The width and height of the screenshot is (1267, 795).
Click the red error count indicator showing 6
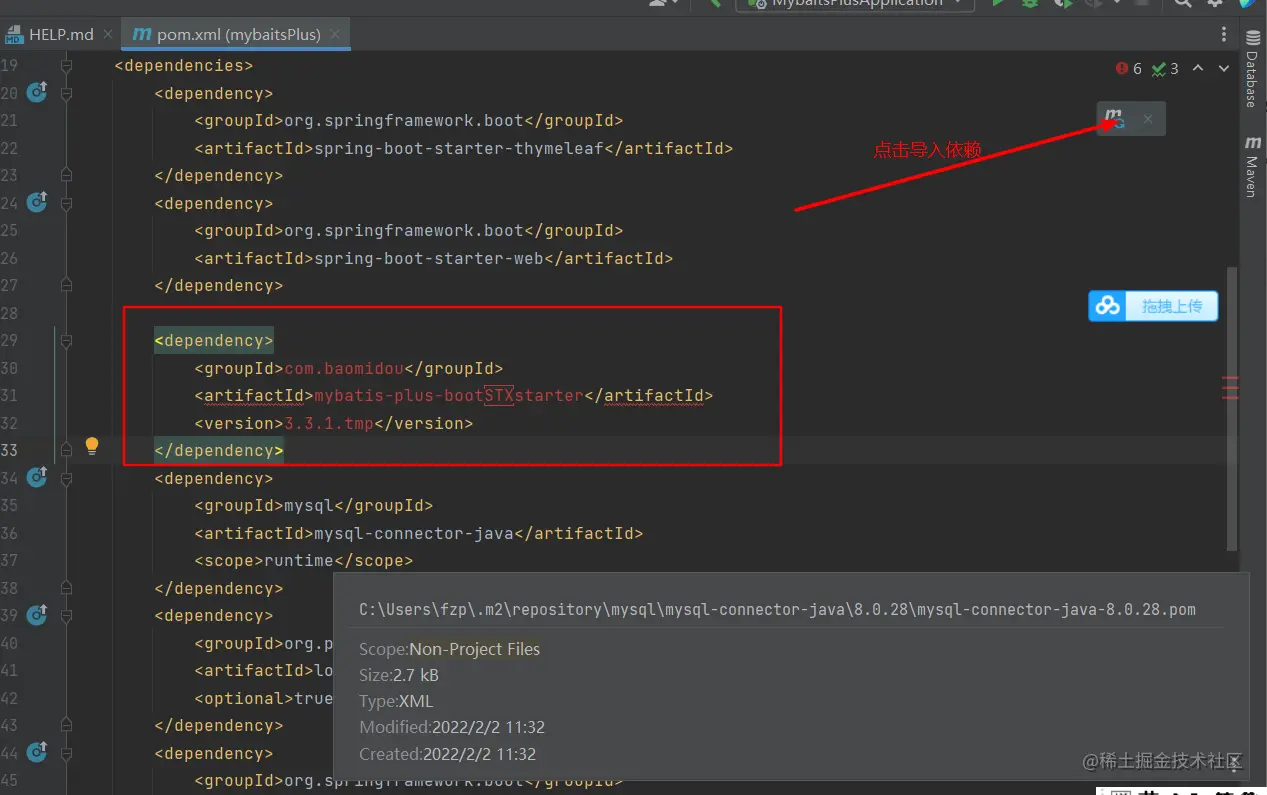(1129, 69)
